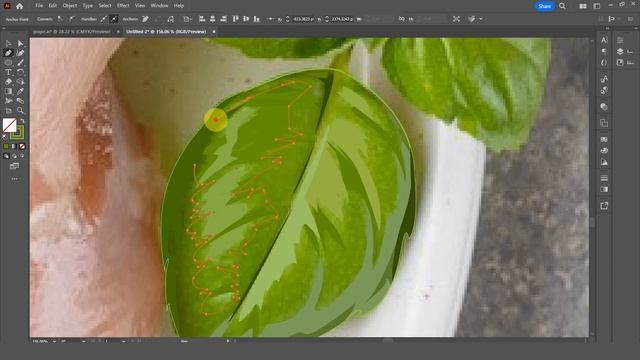Image resolution: width=640 pixels, height=360 pixels.
Task: Click the Stroke color swatch
Action: (x=17, y=132)
